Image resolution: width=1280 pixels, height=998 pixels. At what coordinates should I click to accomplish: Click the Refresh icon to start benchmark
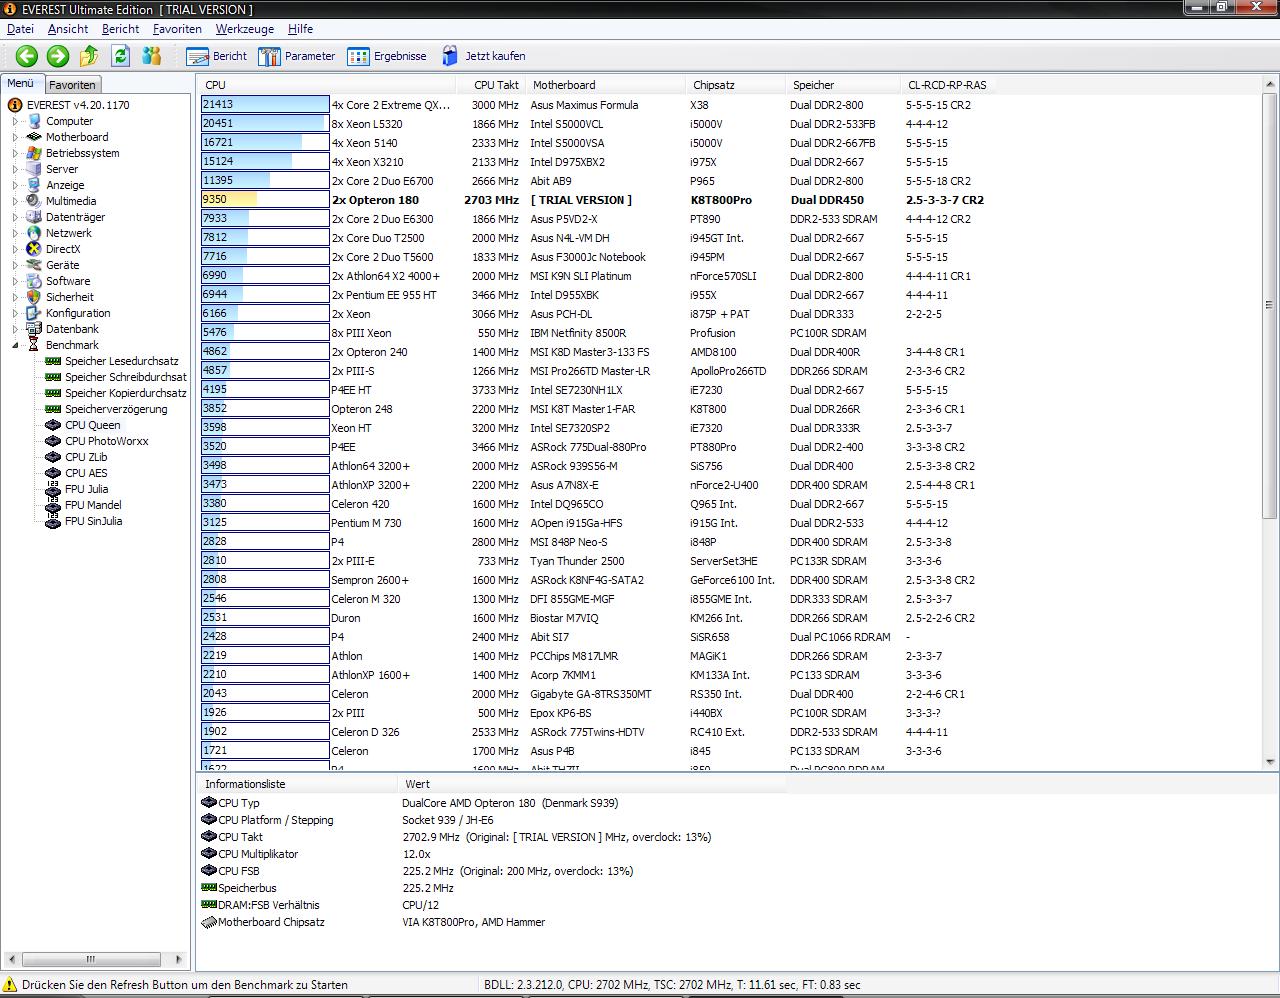(121, 56)
